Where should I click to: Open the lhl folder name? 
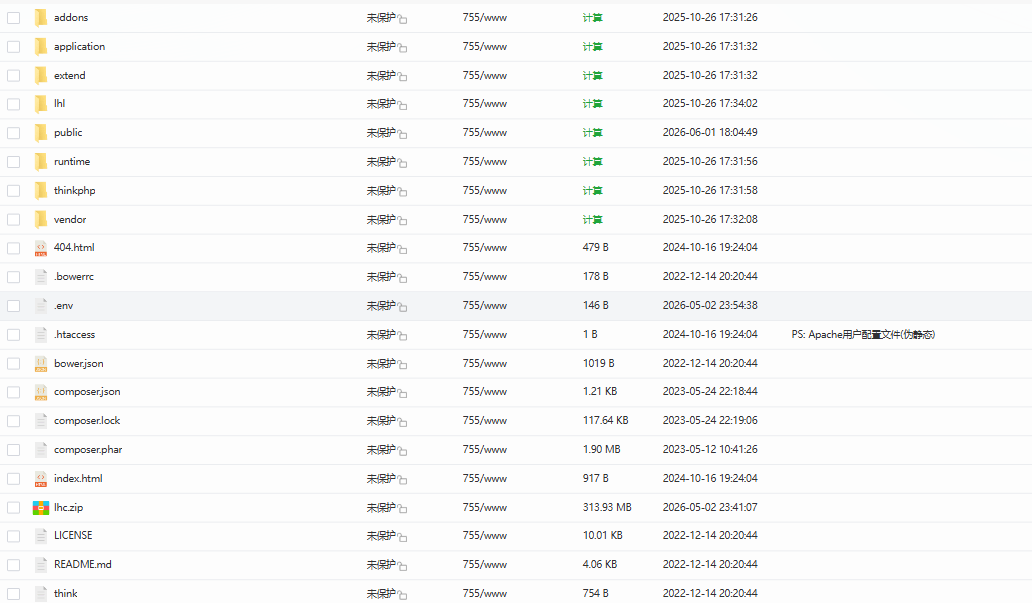(x=59, y=103)
